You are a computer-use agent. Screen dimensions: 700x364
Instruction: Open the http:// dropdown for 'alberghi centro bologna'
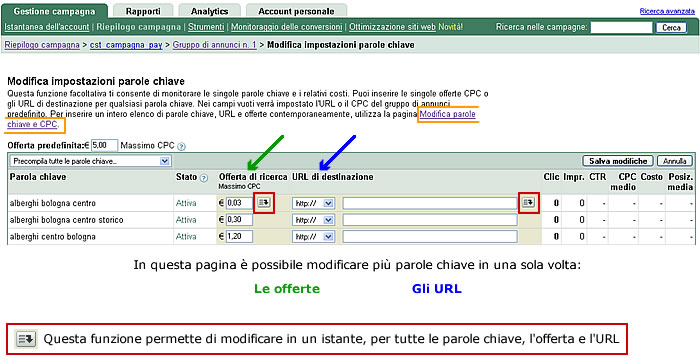(x=313, y=237)
